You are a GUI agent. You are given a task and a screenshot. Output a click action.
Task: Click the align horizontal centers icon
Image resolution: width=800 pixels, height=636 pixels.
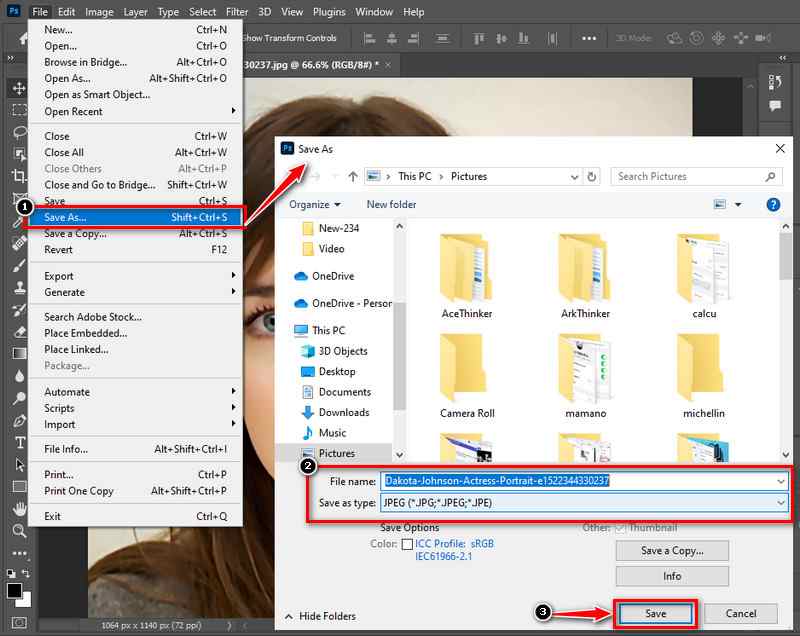pos(392,38)
